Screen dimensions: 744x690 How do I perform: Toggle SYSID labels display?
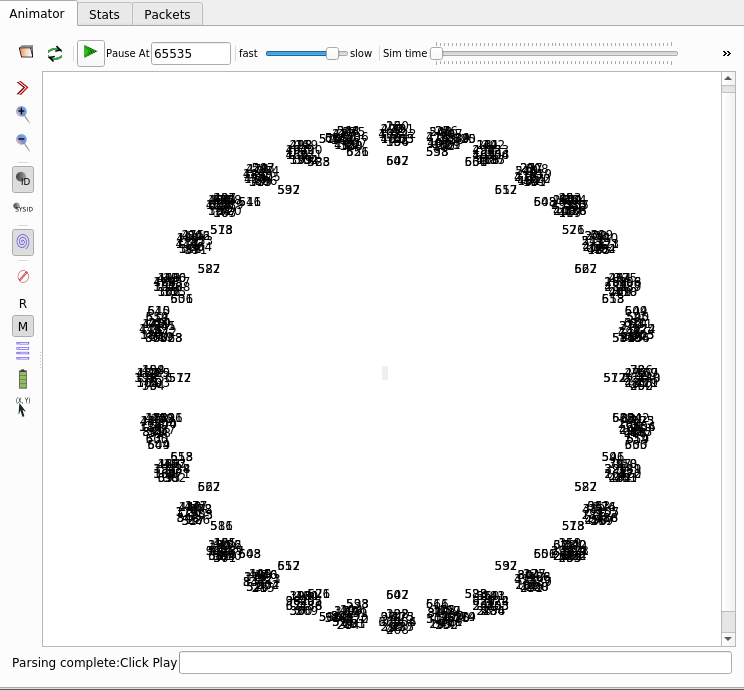pyautogui.click(x=23, y=208)
